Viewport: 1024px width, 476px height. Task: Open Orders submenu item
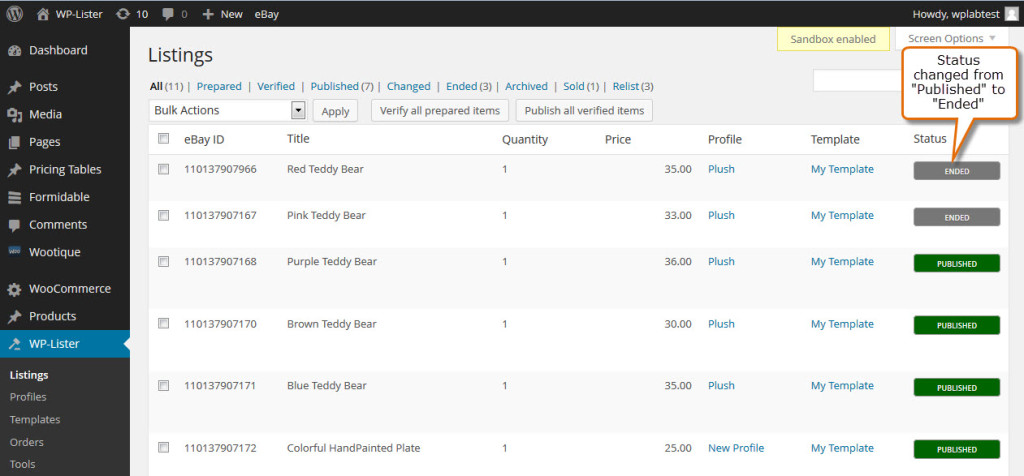click(x=27, y=442)
